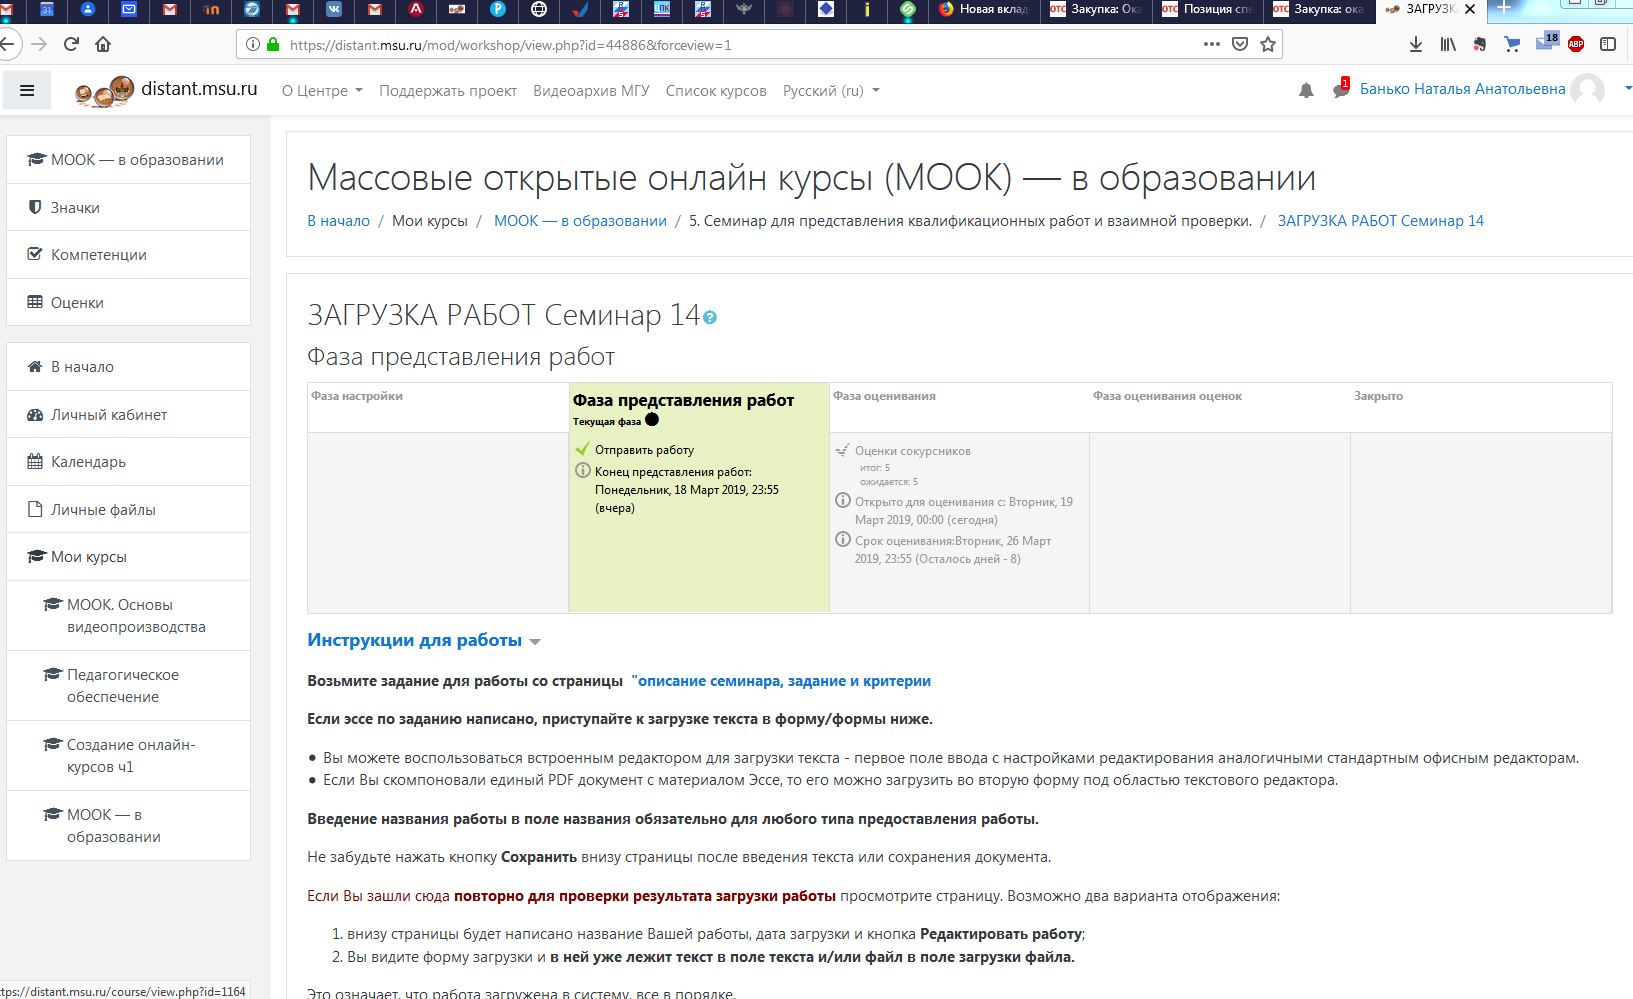Image resolution: width=1633 pixels, height=999 pixels.
Task: Toggle the Adblock Plus extension icon
Action: 1577,45
